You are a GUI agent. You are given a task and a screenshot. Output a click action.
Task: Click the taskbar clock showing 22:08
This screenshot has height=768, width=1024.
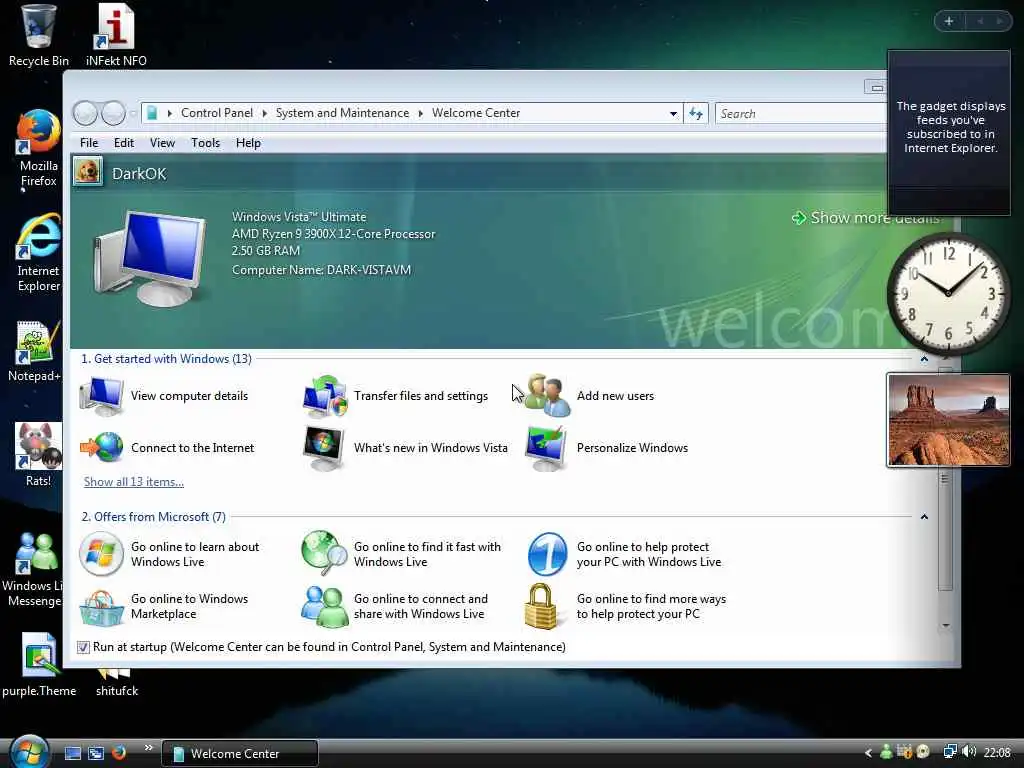(997, 753)
